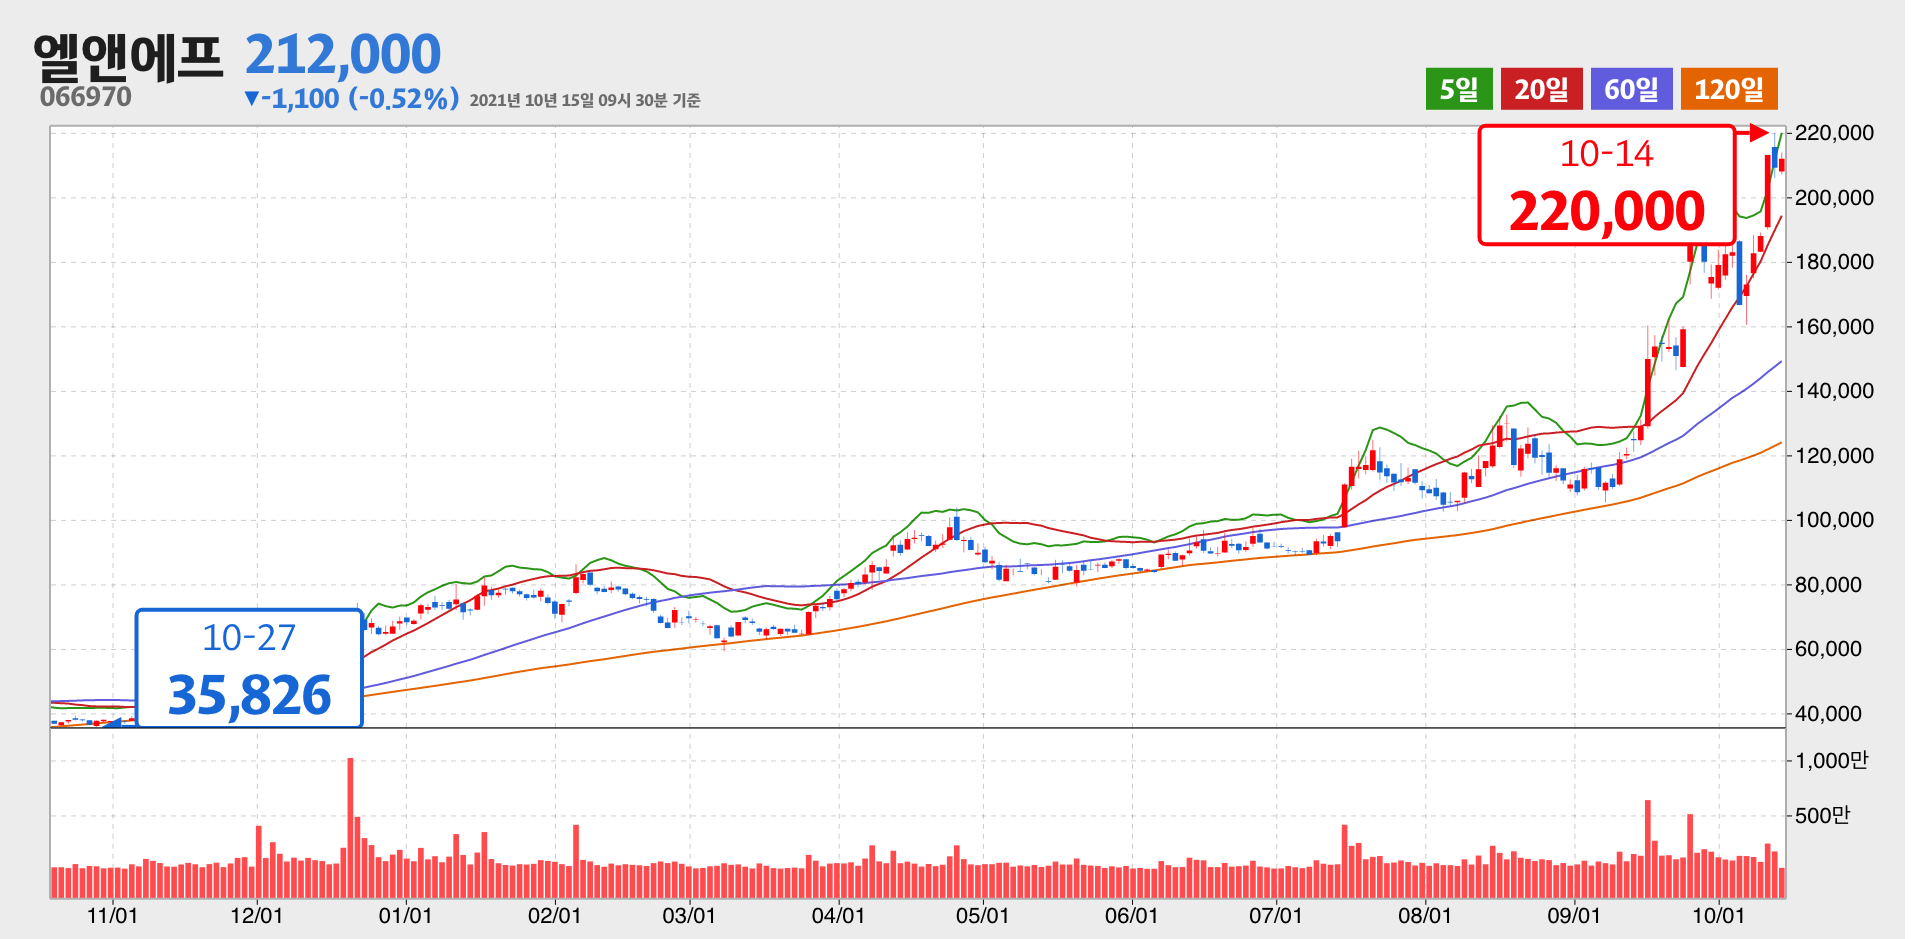Click the 10/01 date axis label
This screenshot has width=1920, height=939.
(1718, 915)
